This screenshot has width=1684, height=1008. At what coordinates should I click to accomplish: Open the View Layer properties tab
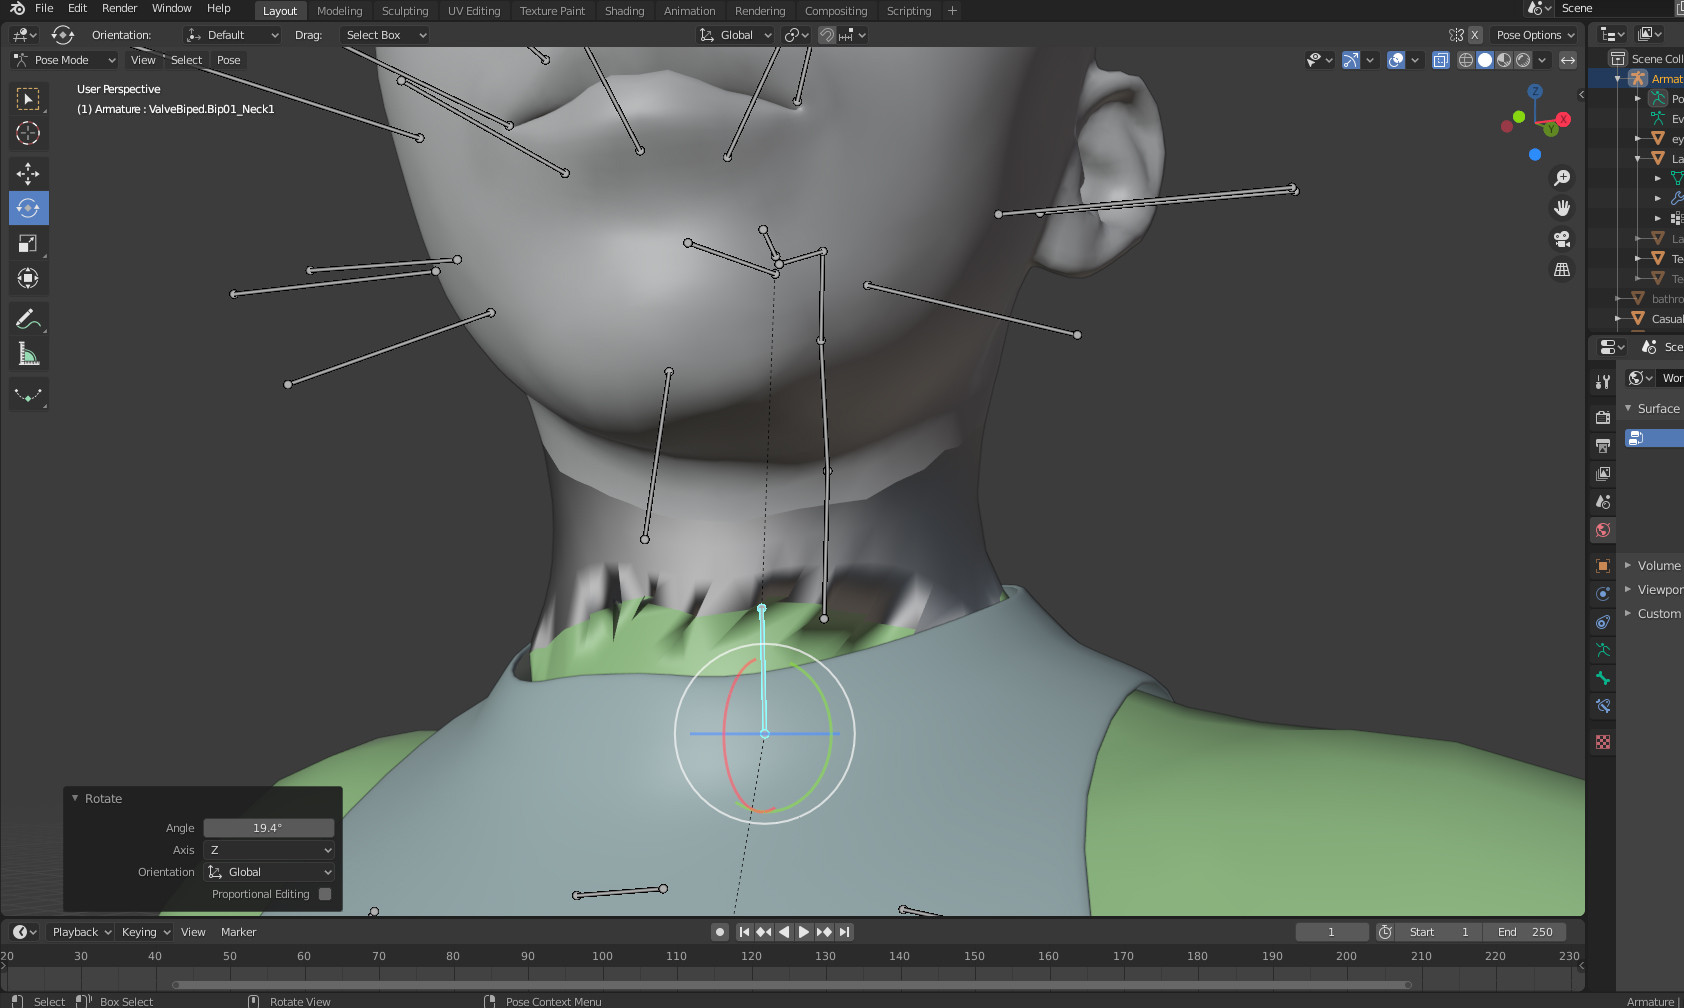click(1603, 473)
